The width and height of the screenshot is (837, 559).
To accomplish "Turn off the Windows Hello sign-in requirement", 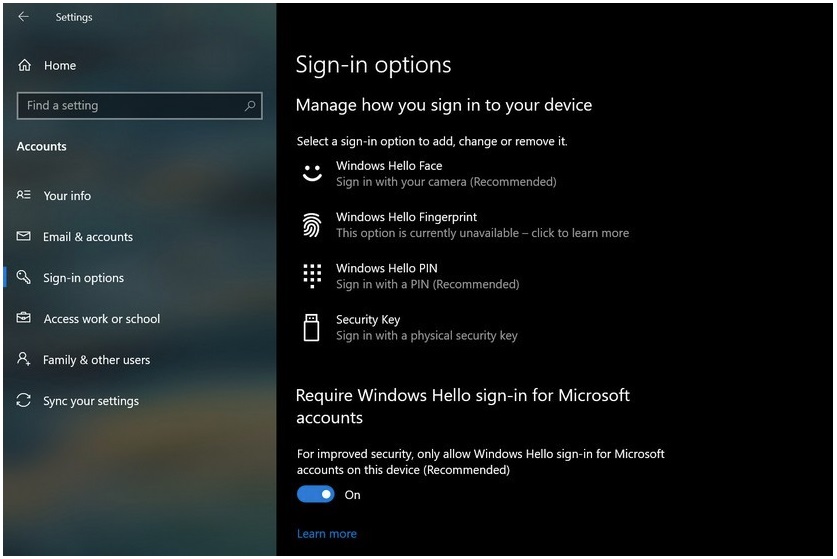I will pos(315,494).
